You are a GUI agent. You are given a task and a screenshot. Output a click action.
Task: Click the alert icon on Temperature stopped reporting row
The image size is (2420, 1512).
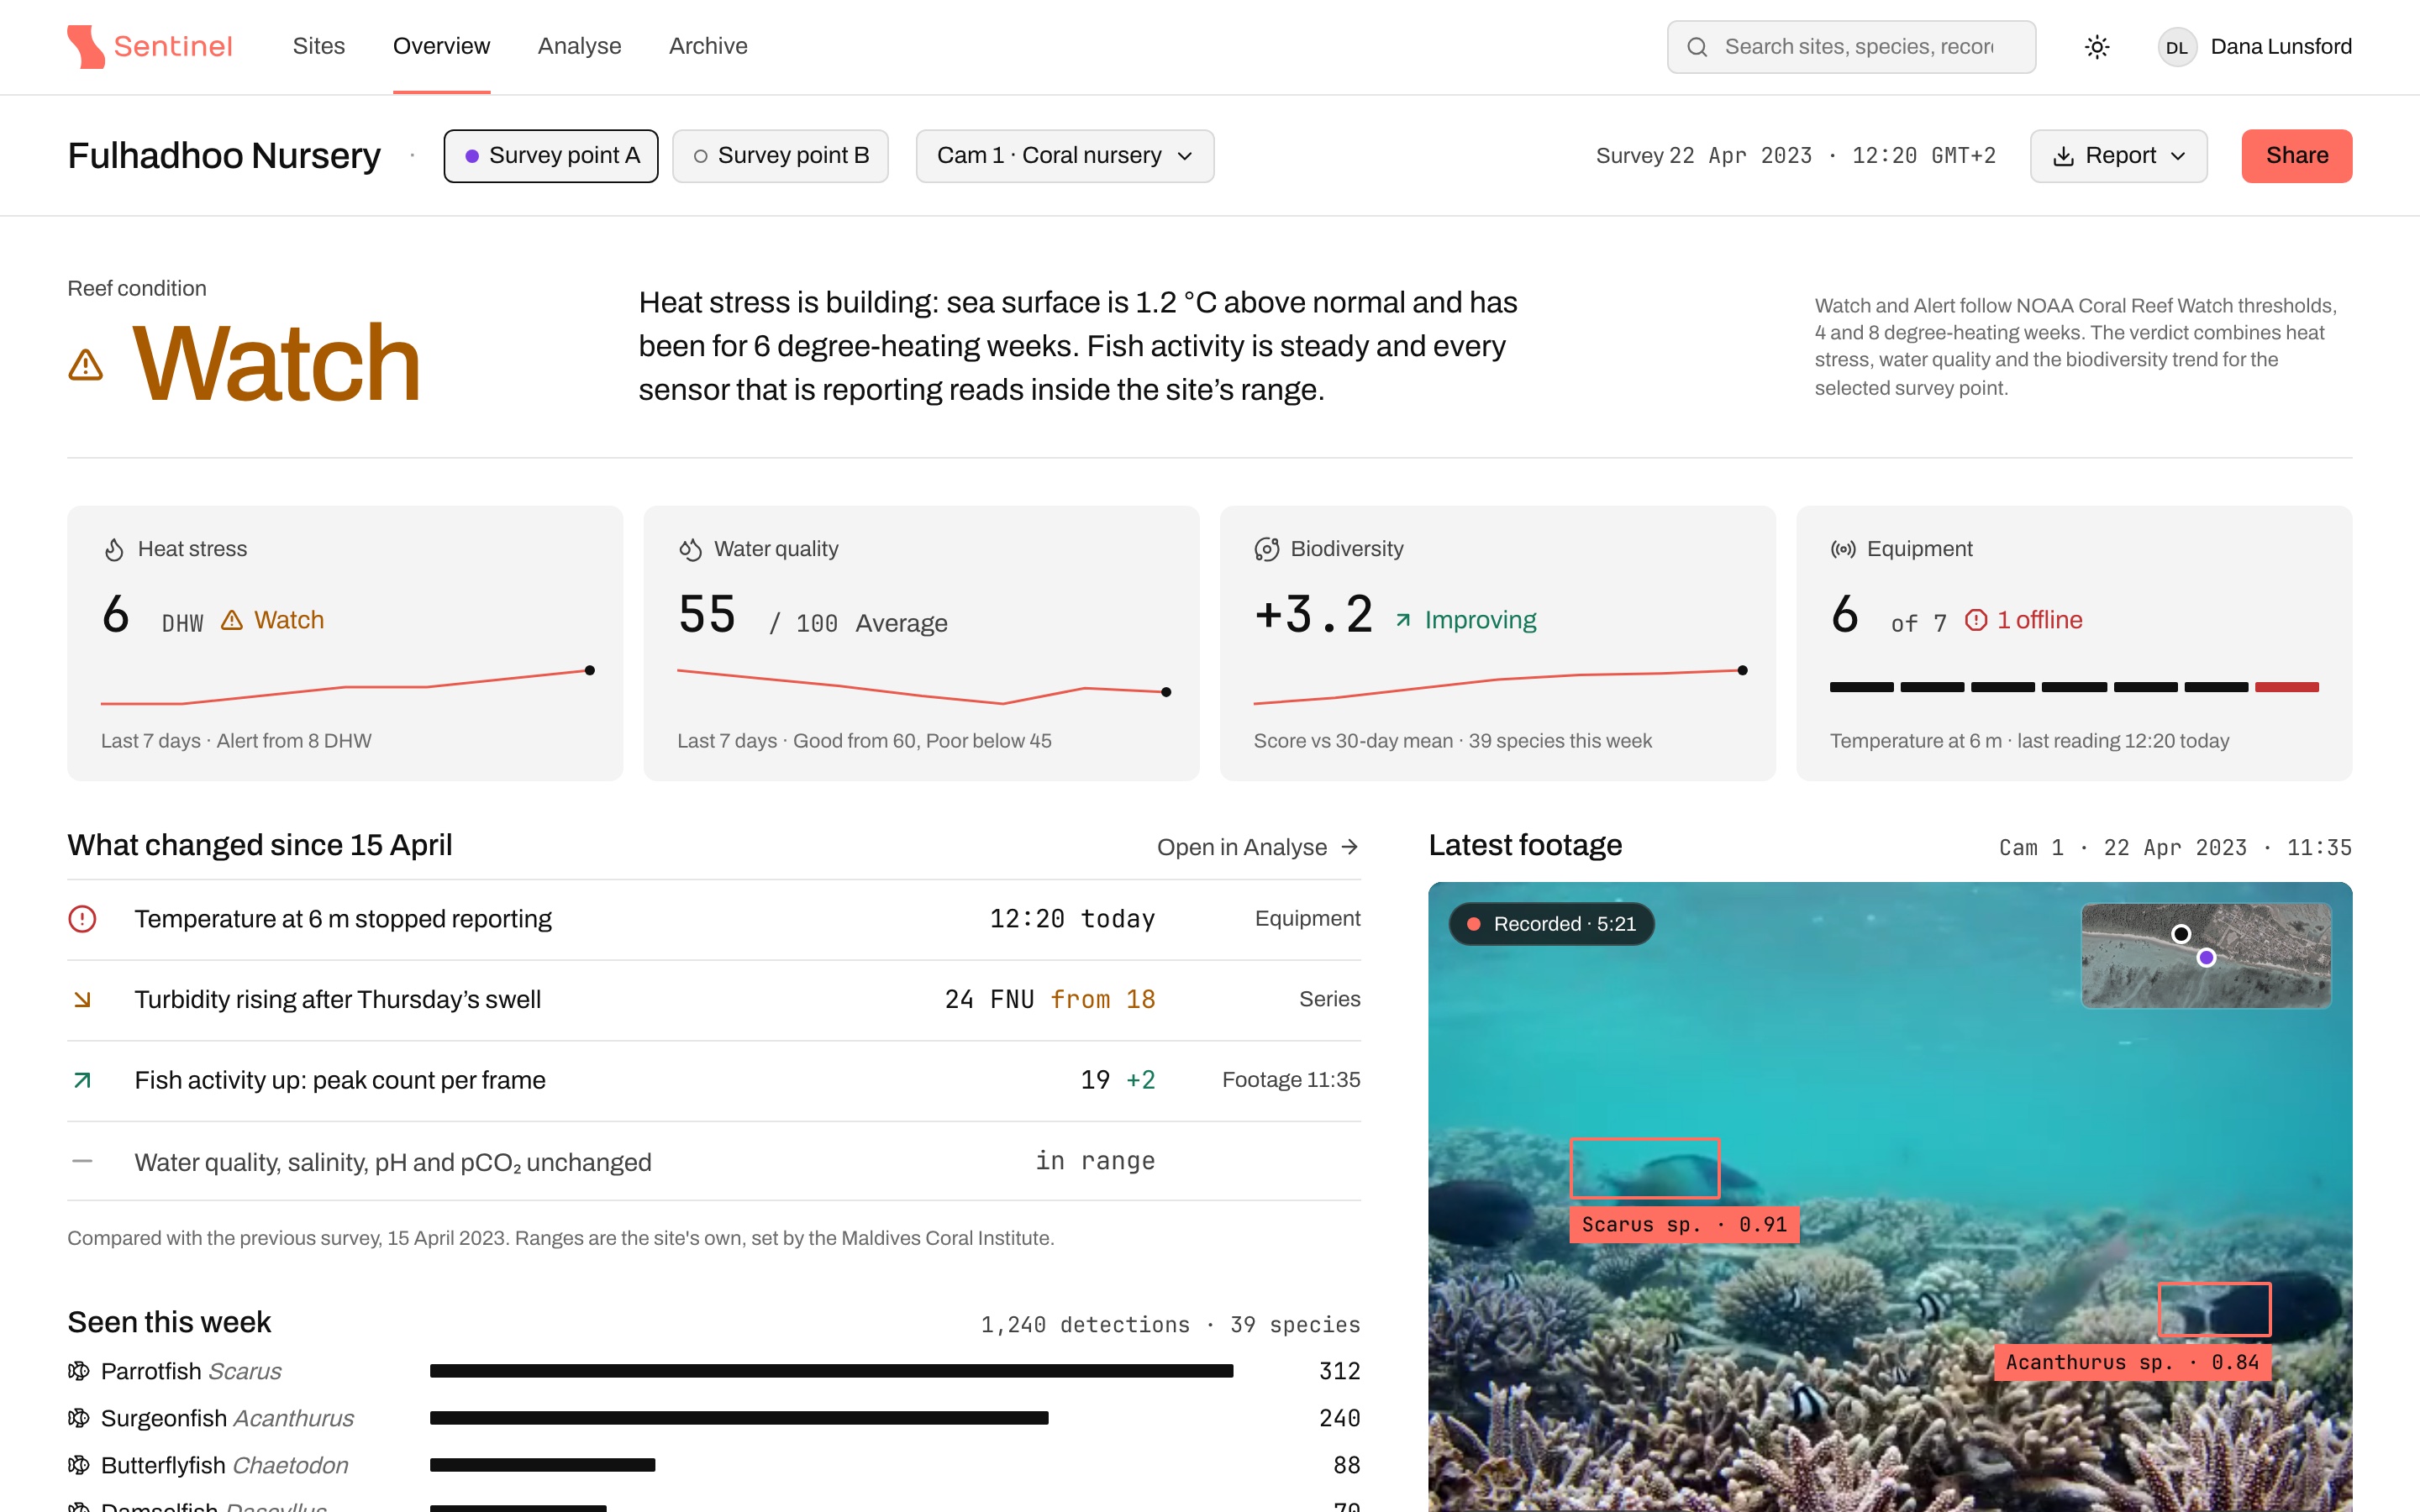coord(82,919)
